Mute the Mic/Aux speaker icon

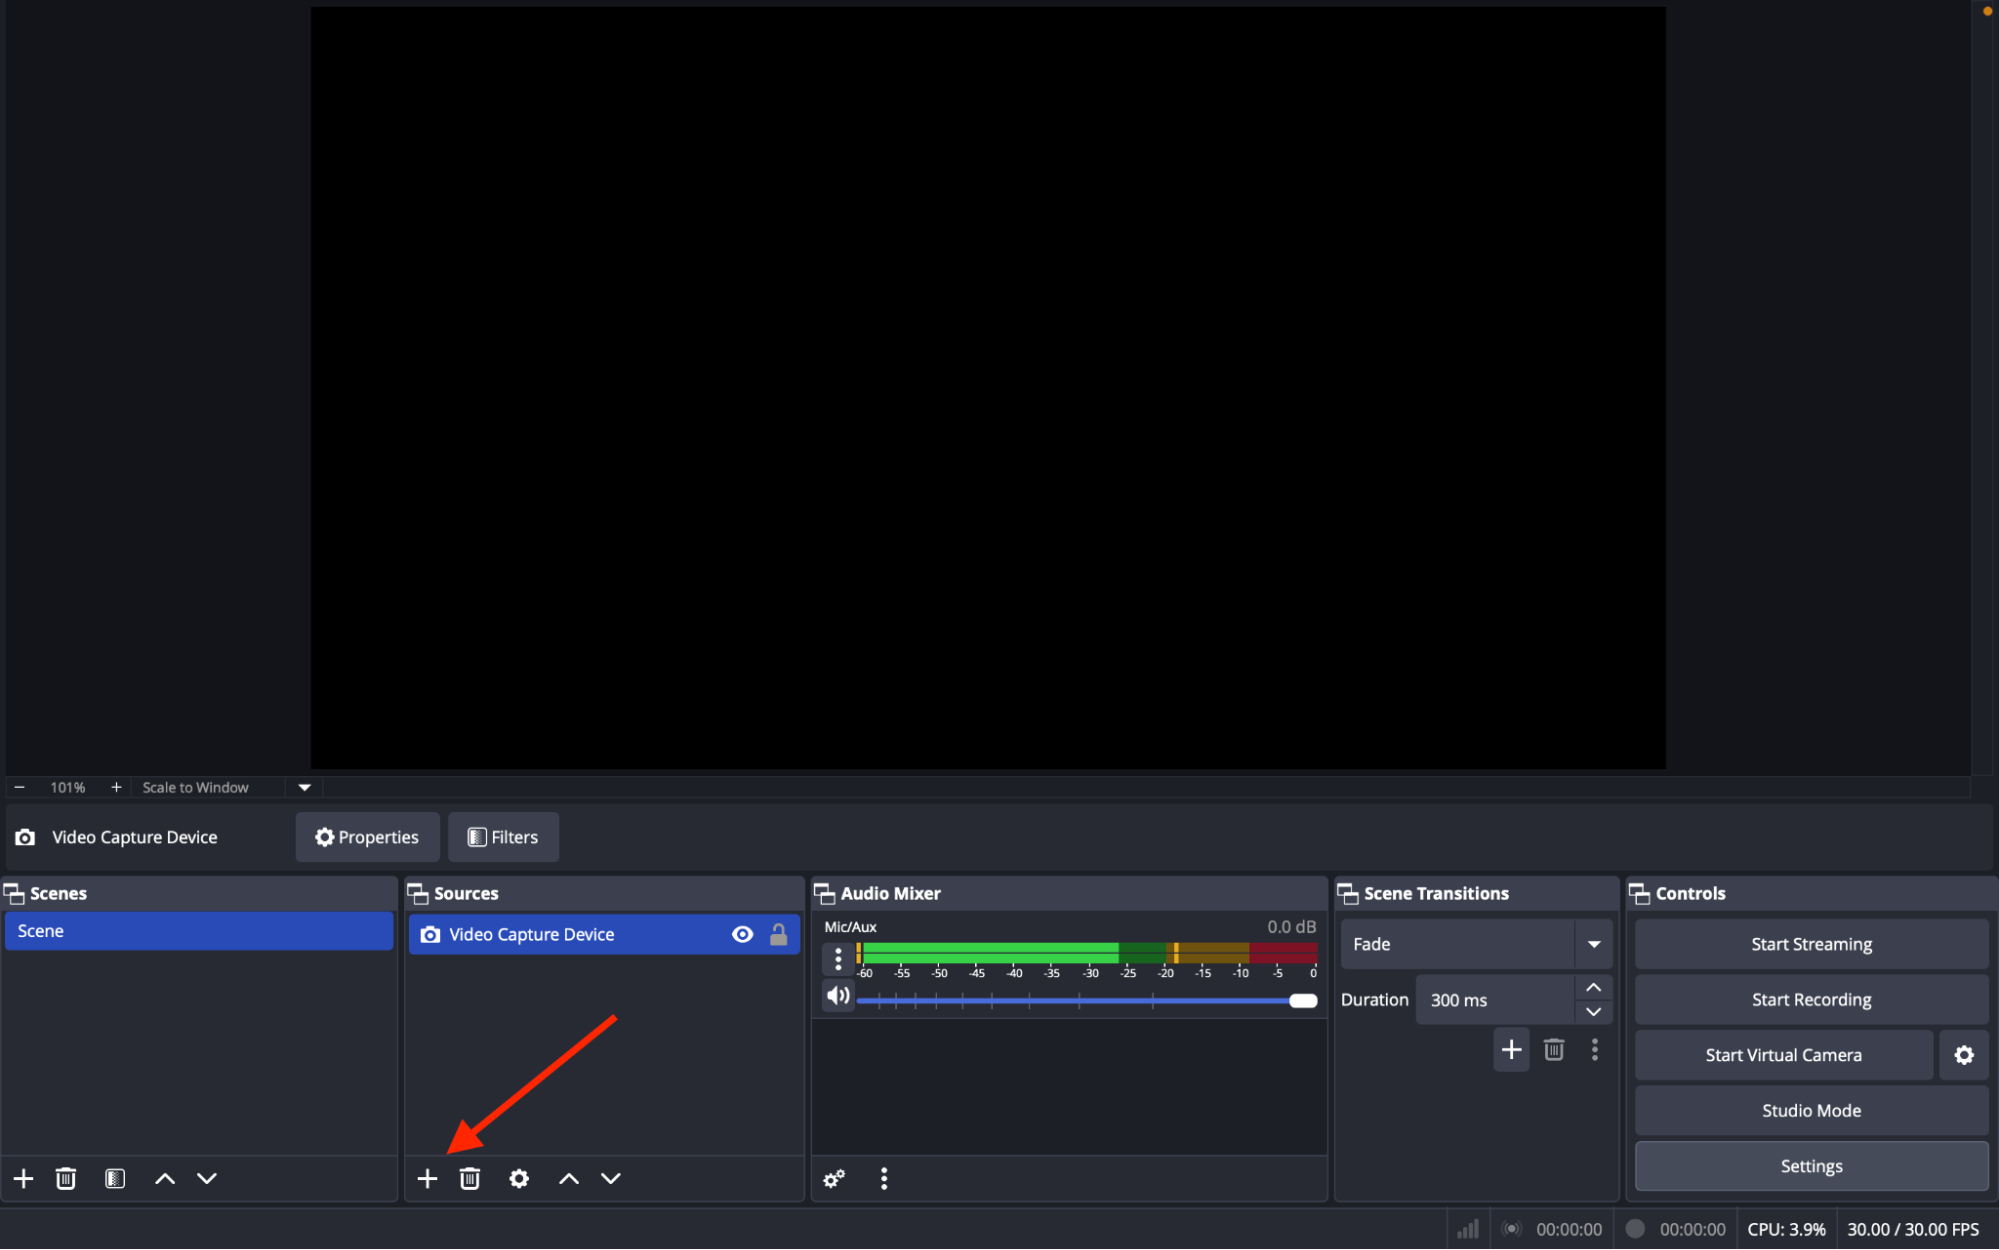pos(838,996)
